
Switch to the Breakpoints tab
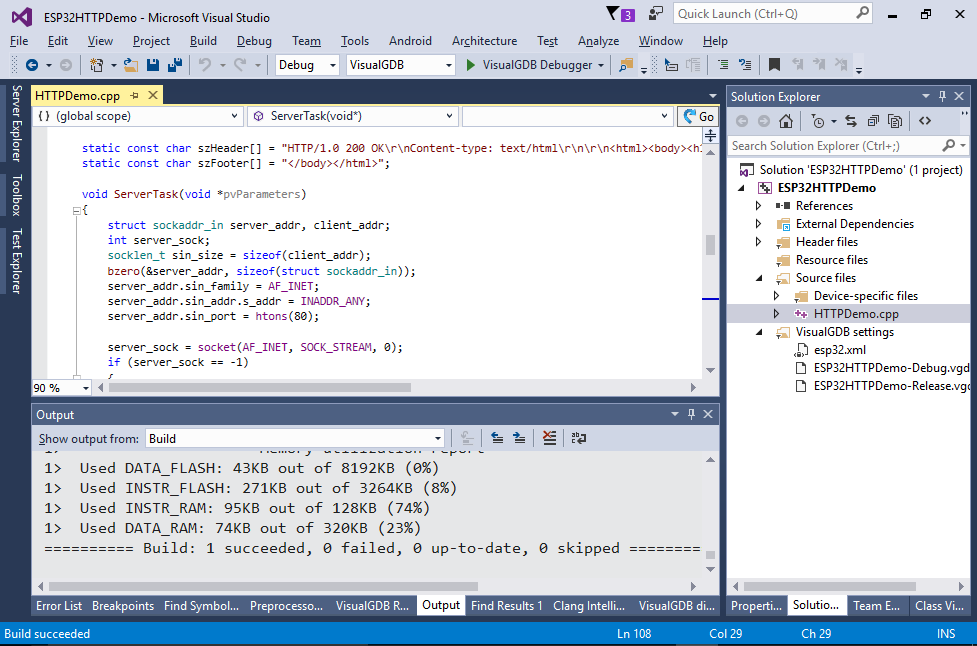tap(123, 606)
